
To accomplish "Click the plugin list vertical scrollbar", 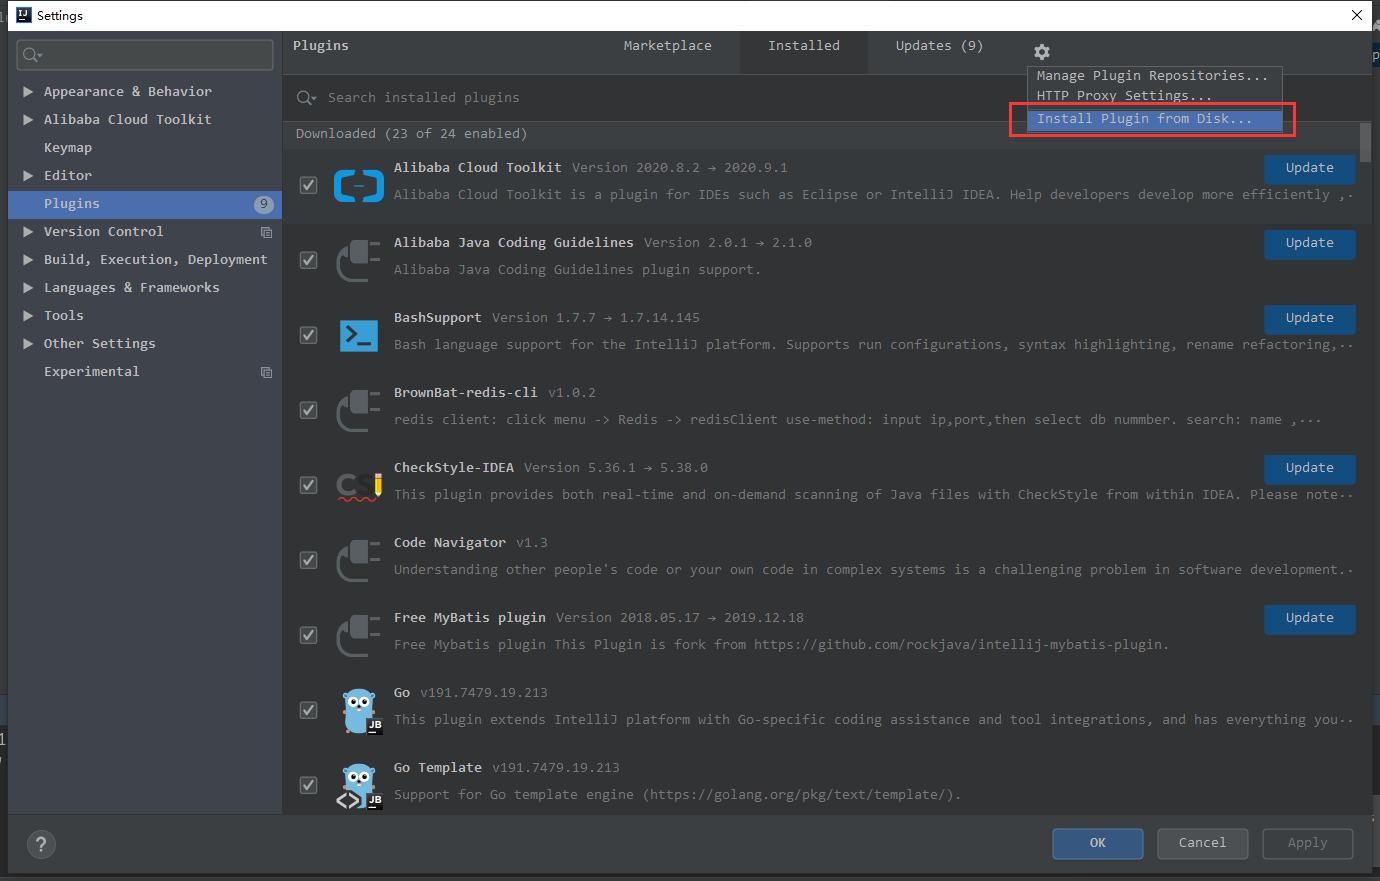I will click(x=1365, y=143).
